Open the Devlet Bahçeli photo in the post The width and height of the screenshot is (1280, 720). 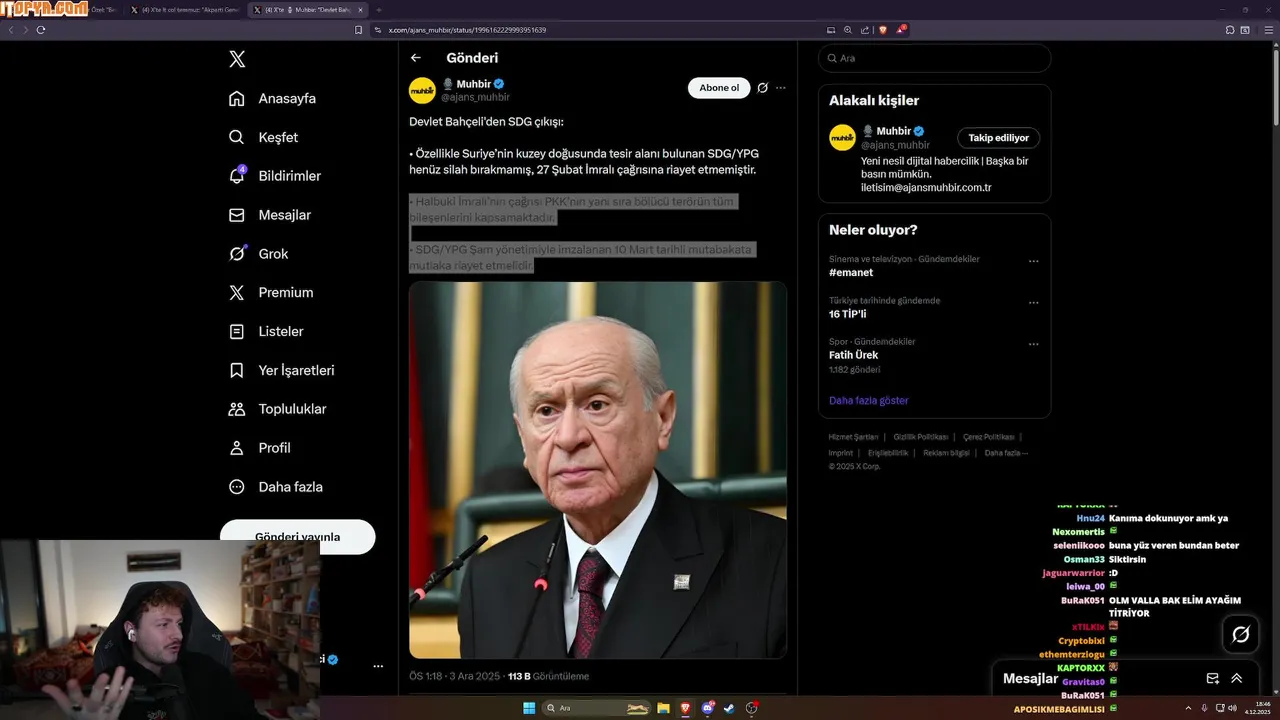coord(598,470)
